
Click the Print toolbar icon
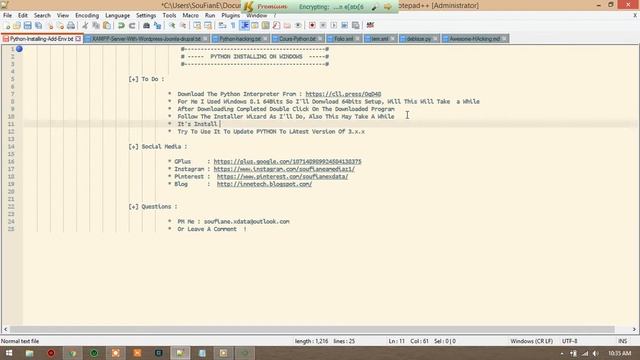[71, 25]
